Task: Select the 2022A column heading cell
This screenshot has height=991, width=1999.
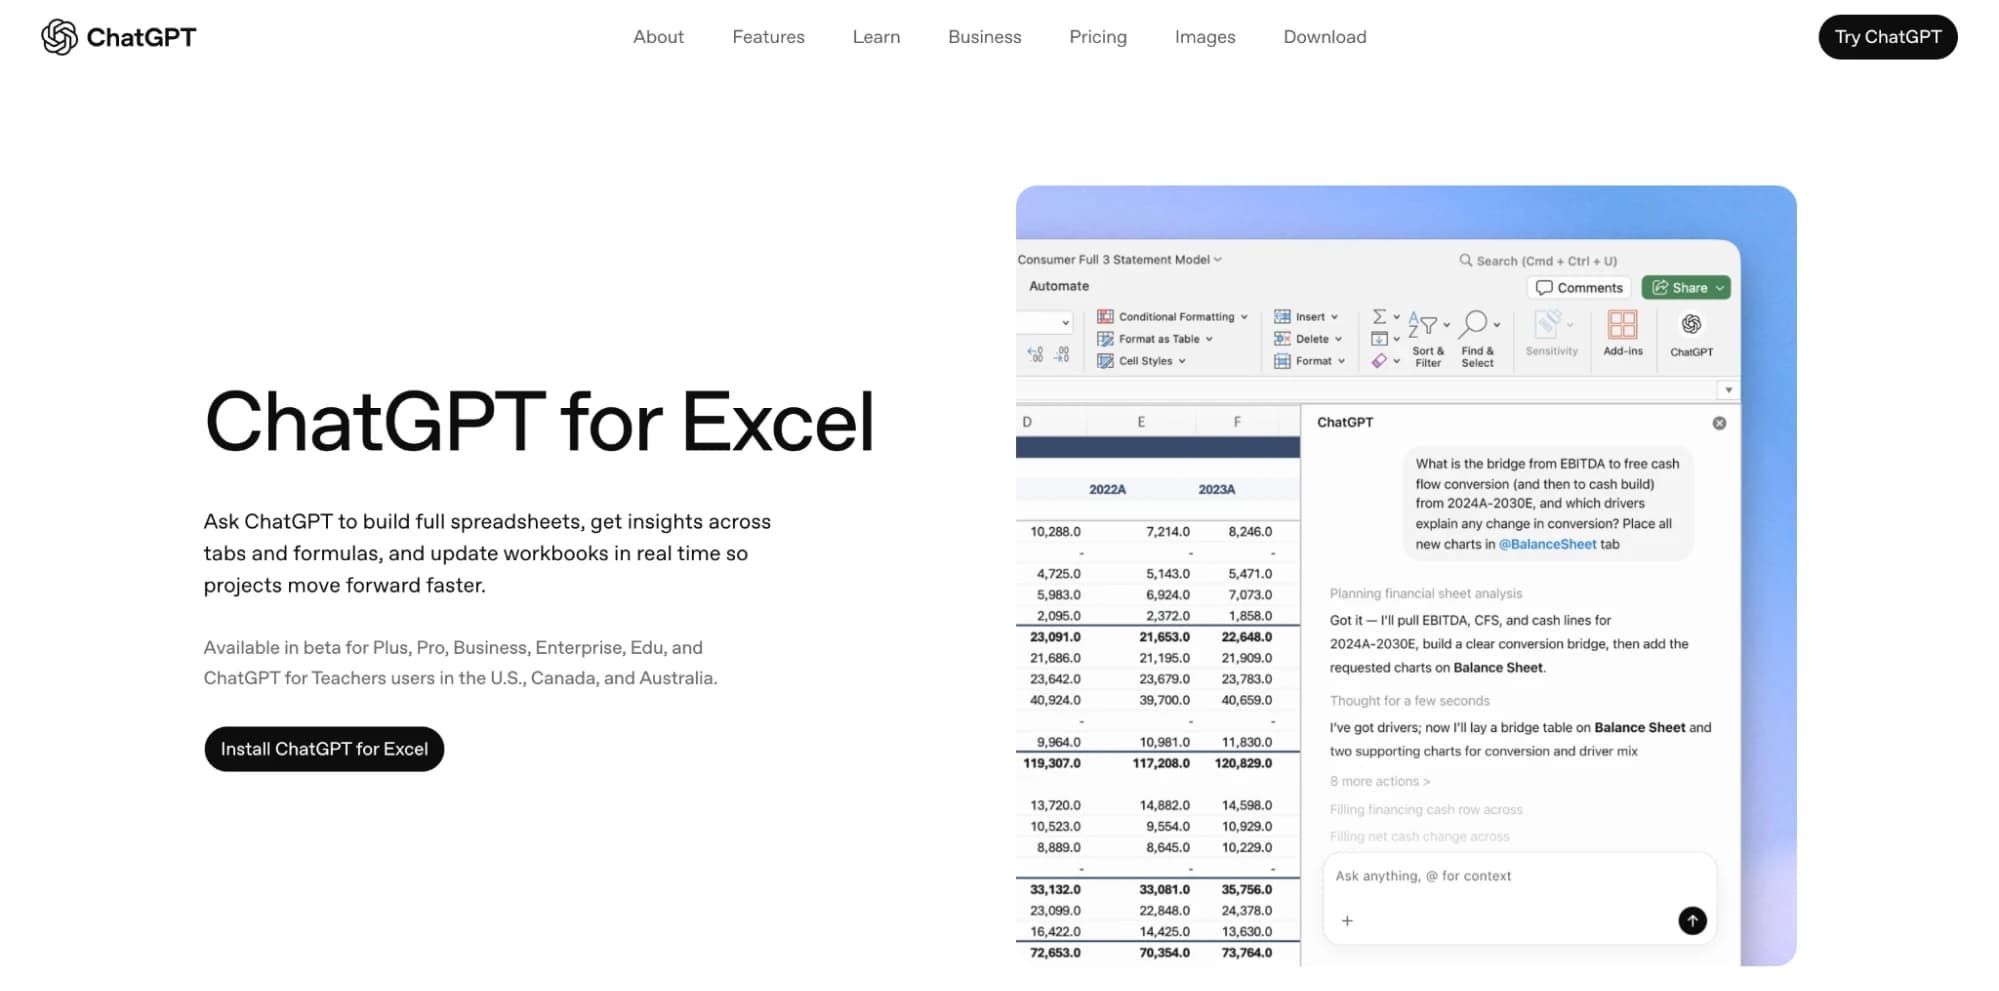Action: click(x=1107, y=490)
